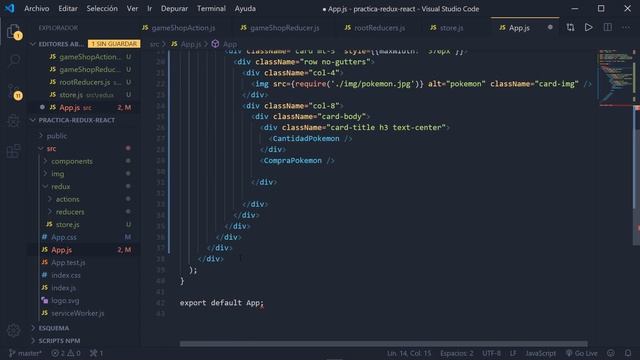This screenshot has height=360, width=640.
Task: Click the code minimap preview
Action: coord(616,78)
